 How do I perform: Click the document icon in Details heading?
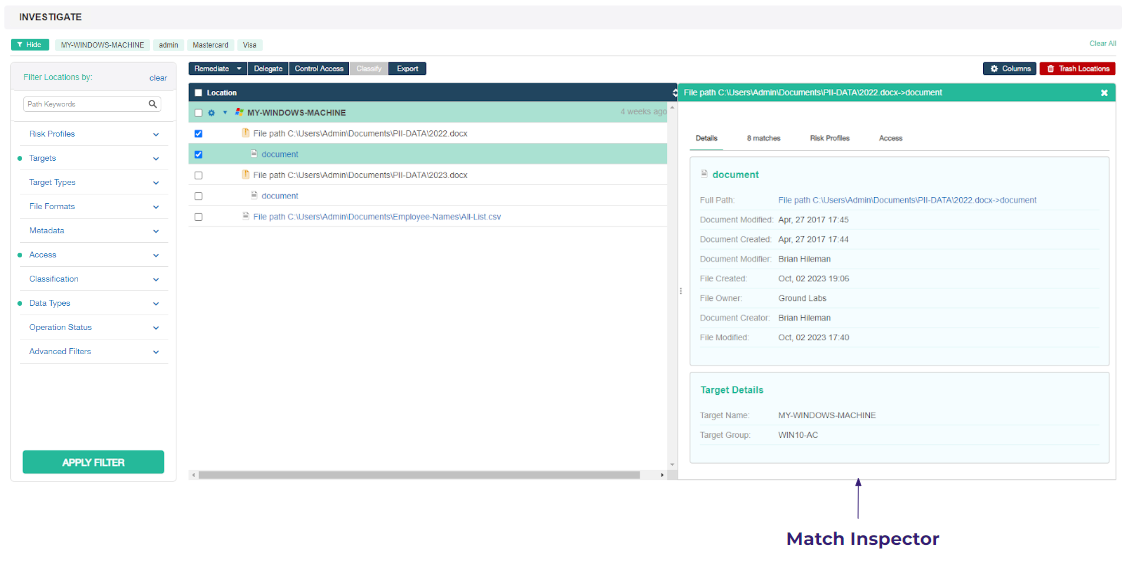(704, 174)
